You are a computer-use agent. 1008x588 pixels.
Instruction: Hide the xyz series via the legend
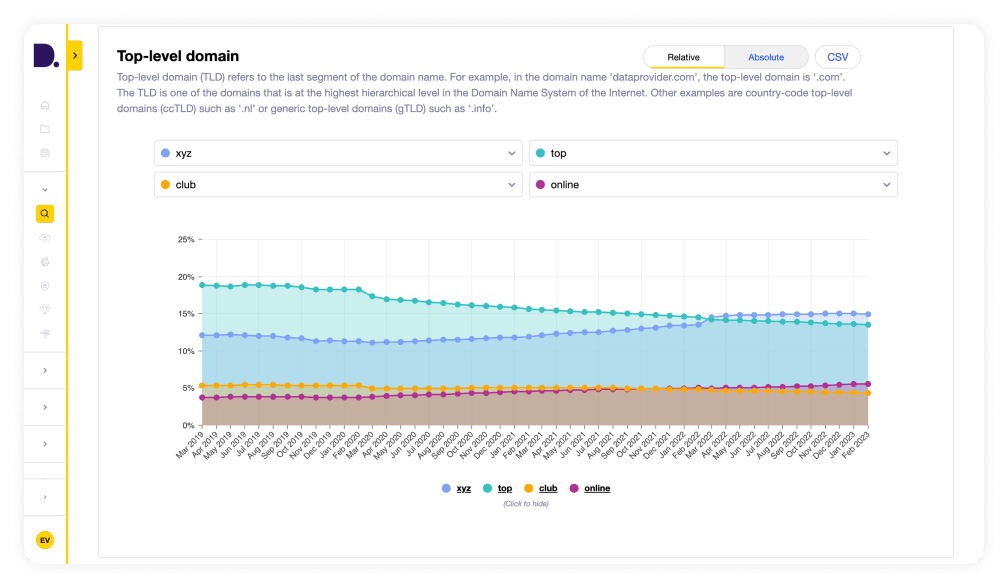click(463, 488)
